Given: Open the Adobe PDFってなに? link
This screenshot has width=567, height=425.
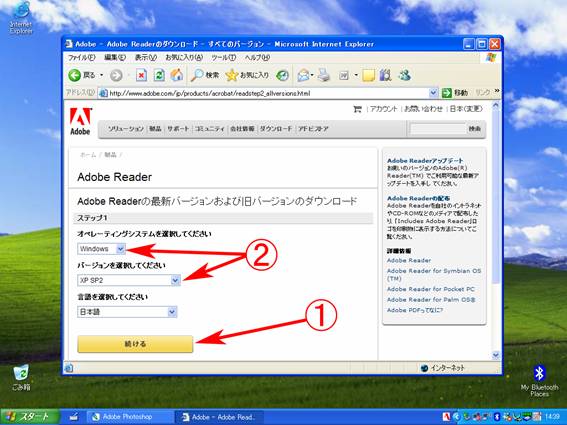Looking at the screenshot, I should pyautogui.click(x=415, y=310).
